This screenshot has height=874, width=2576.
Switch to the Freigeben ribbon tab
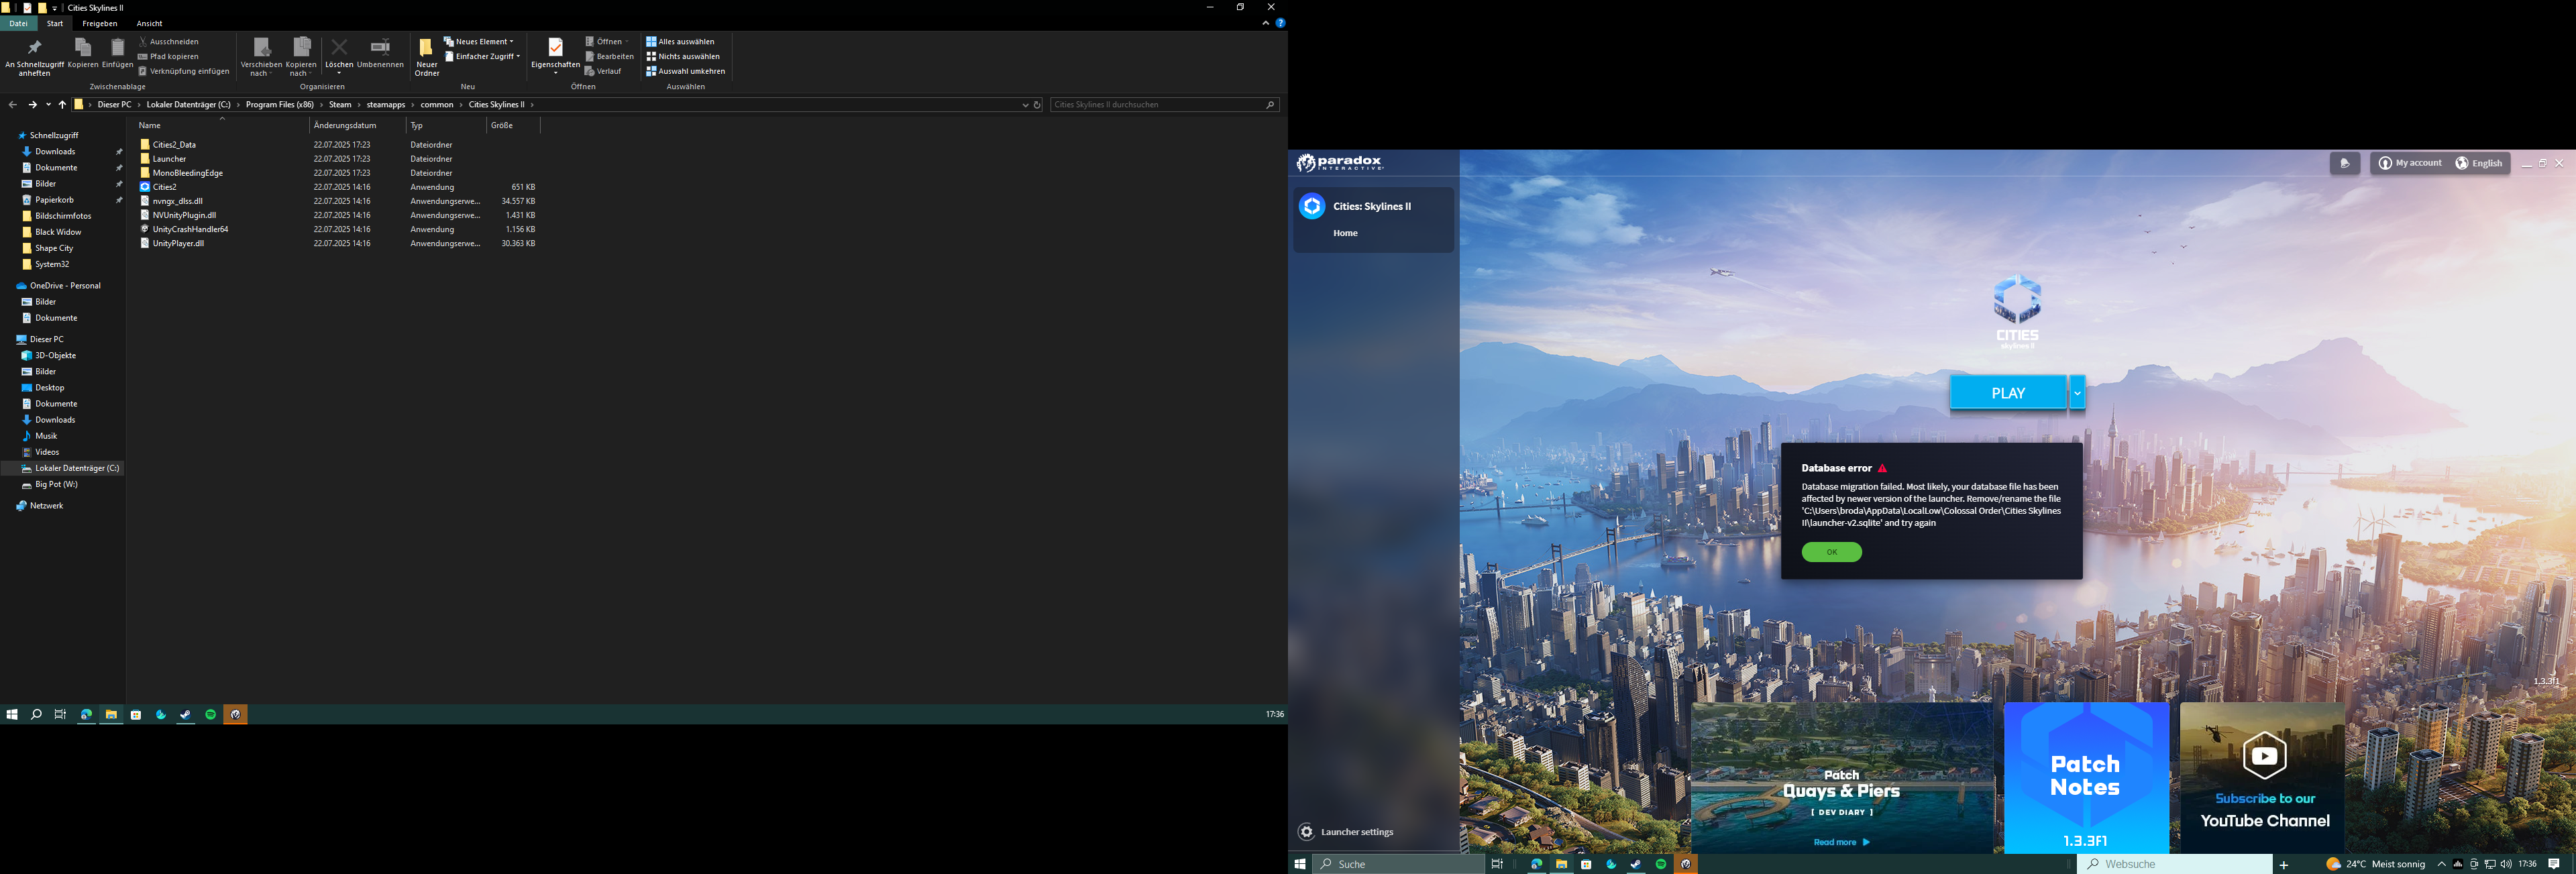(100, 23)
